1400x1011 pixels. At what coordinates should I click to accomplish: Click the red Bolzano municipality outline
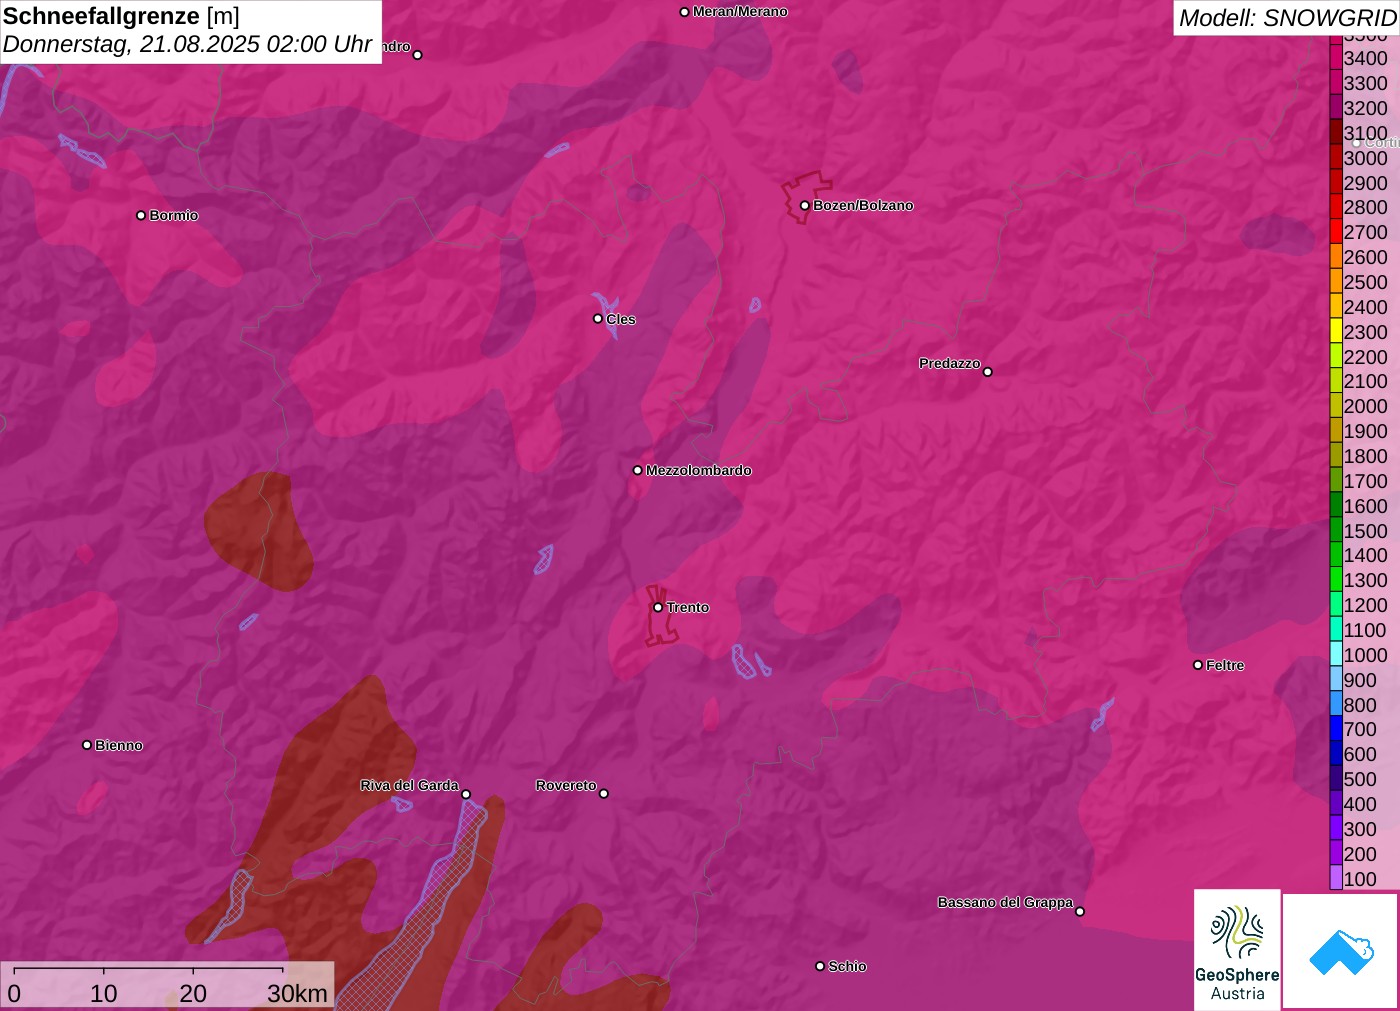point(806,196)
